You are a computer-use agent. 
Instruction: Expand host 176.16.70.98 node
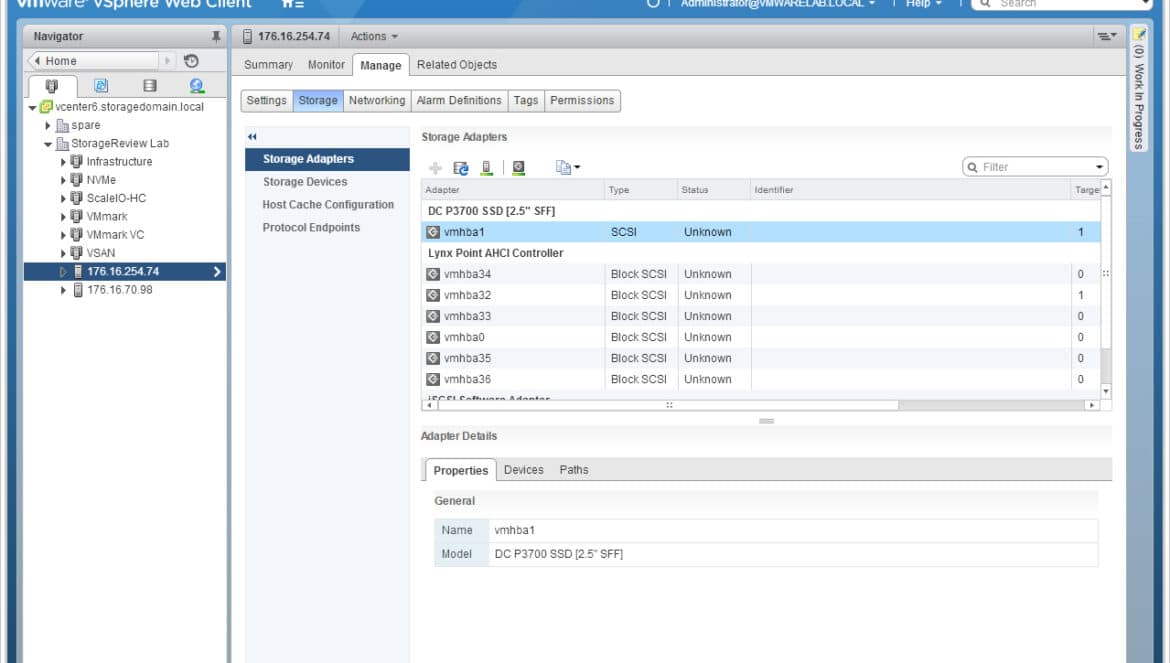coord(63,290)
